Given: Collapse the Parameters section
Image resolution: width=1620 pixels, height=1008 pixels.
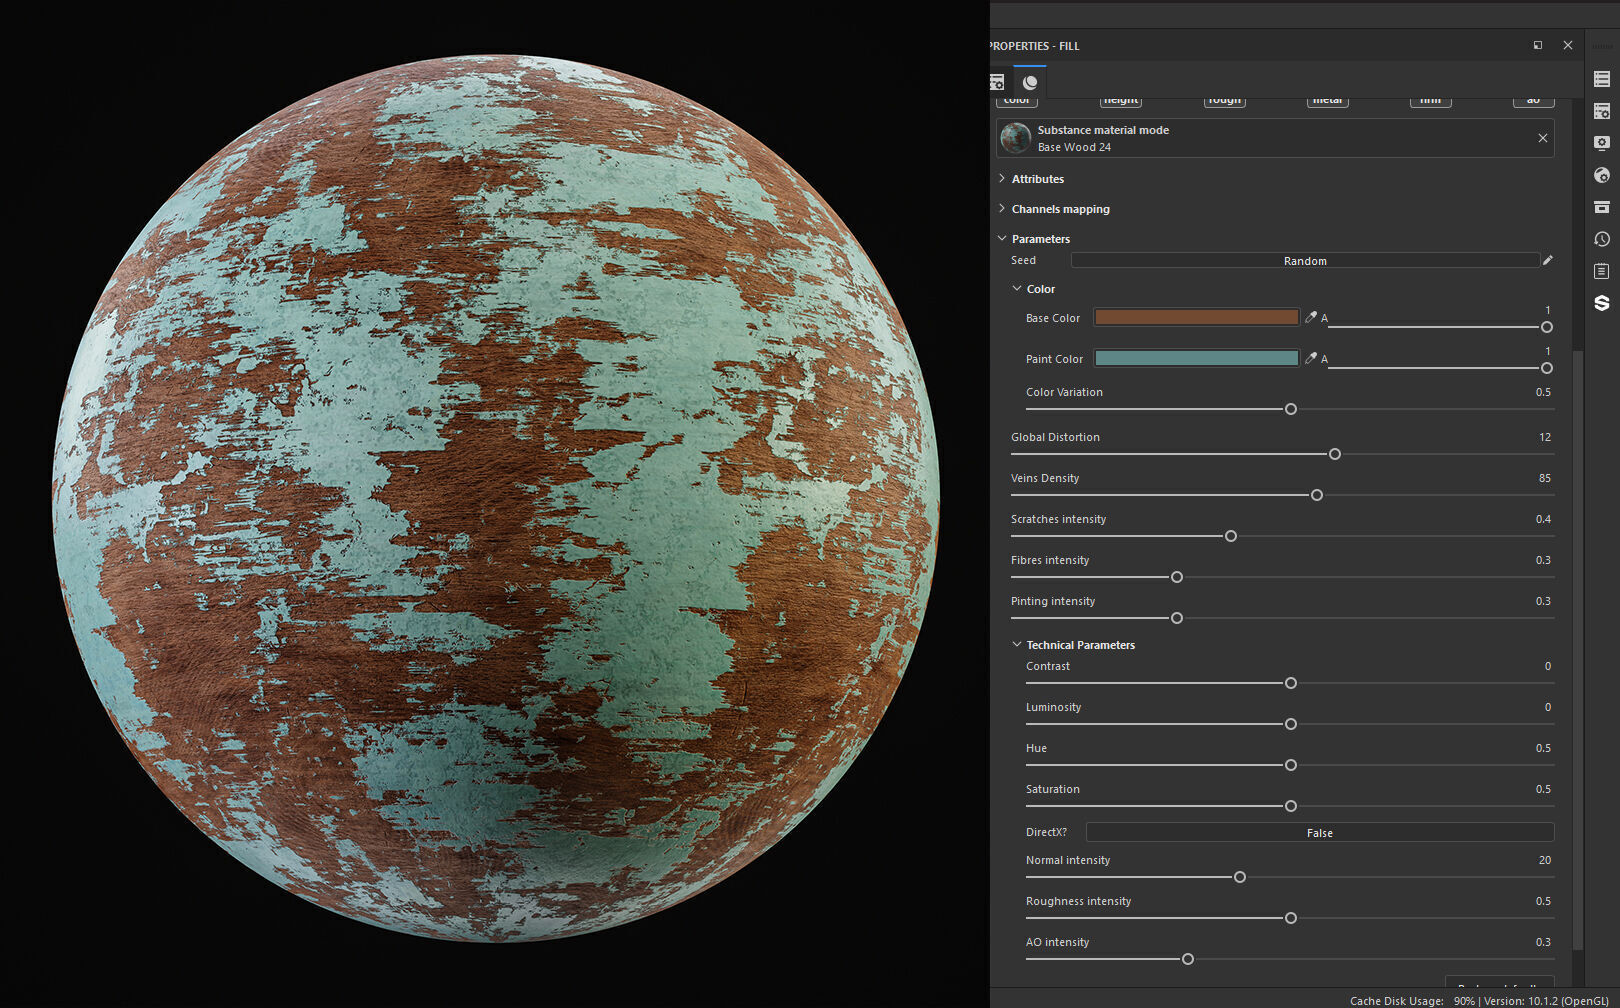Looking at the screenshot, I should 1002,239.
